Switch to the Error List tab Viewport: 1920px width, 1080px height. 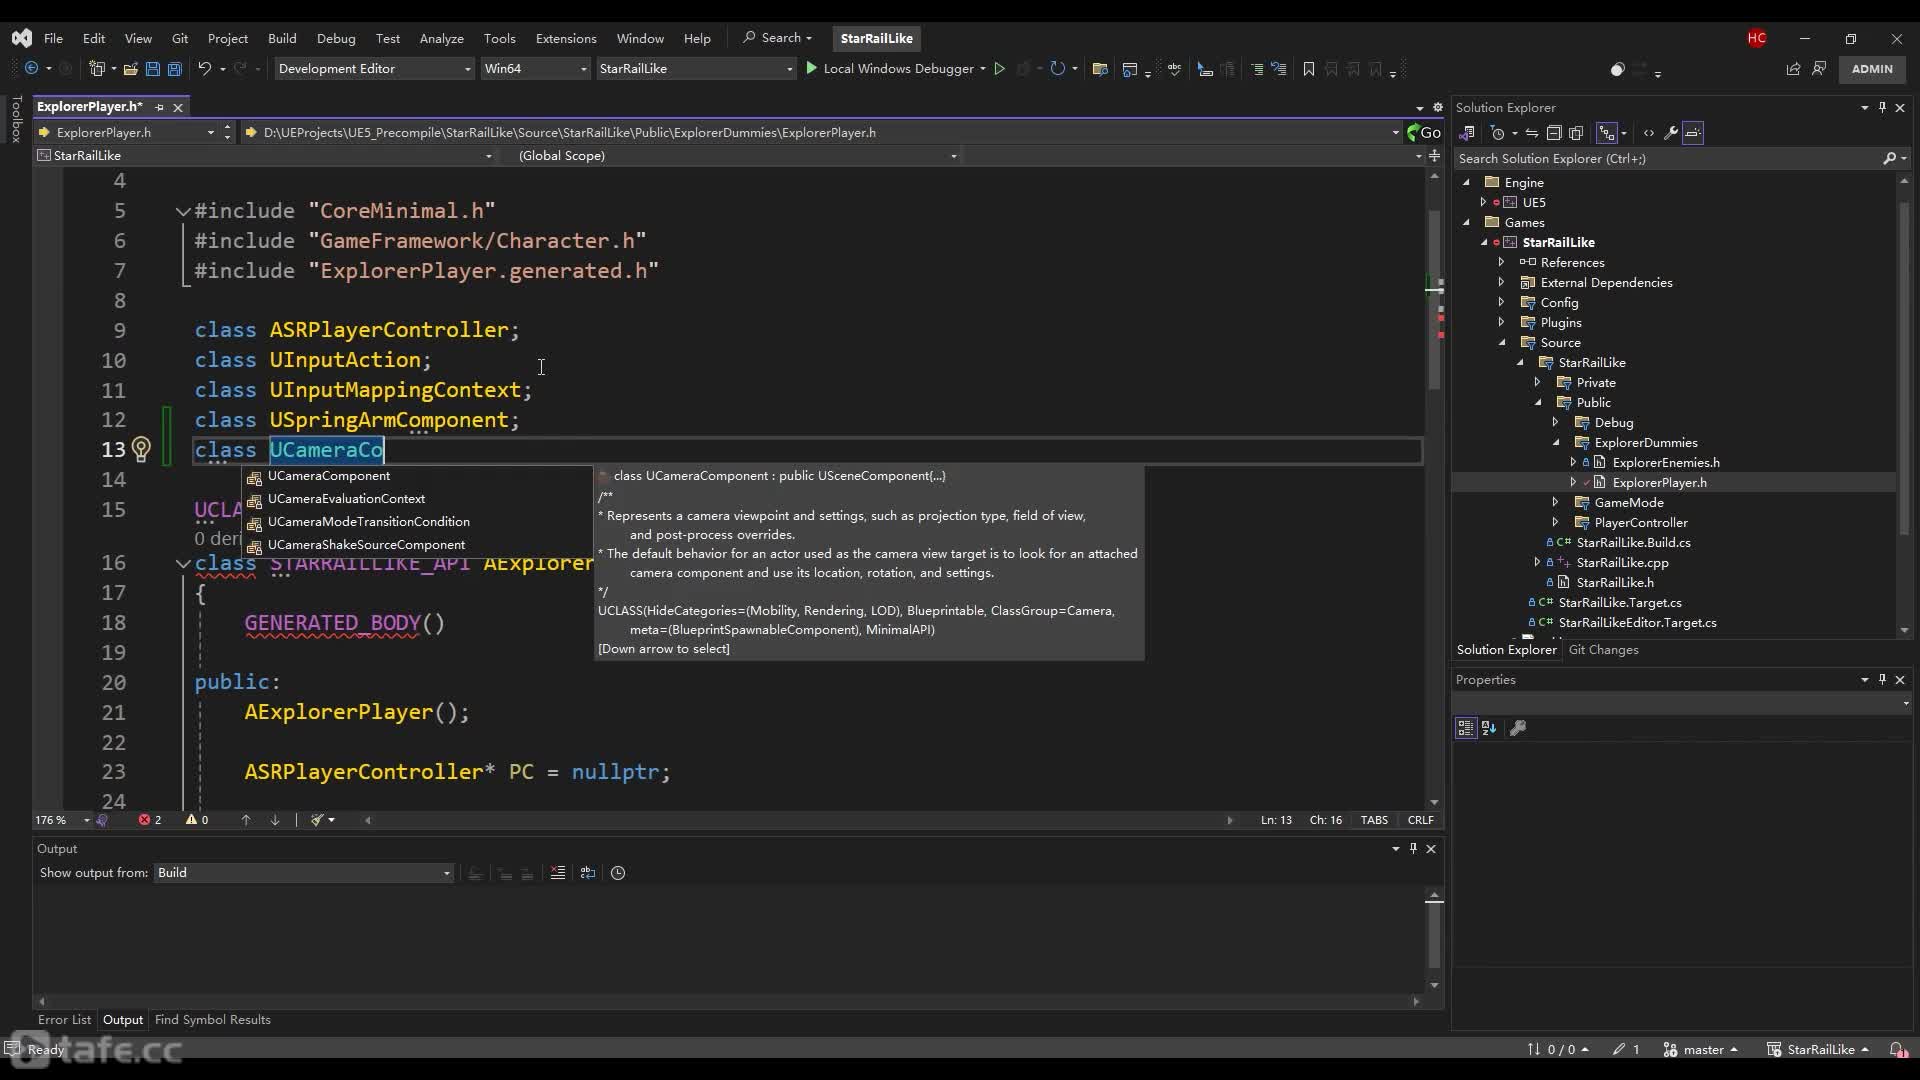click(64, 1020)
